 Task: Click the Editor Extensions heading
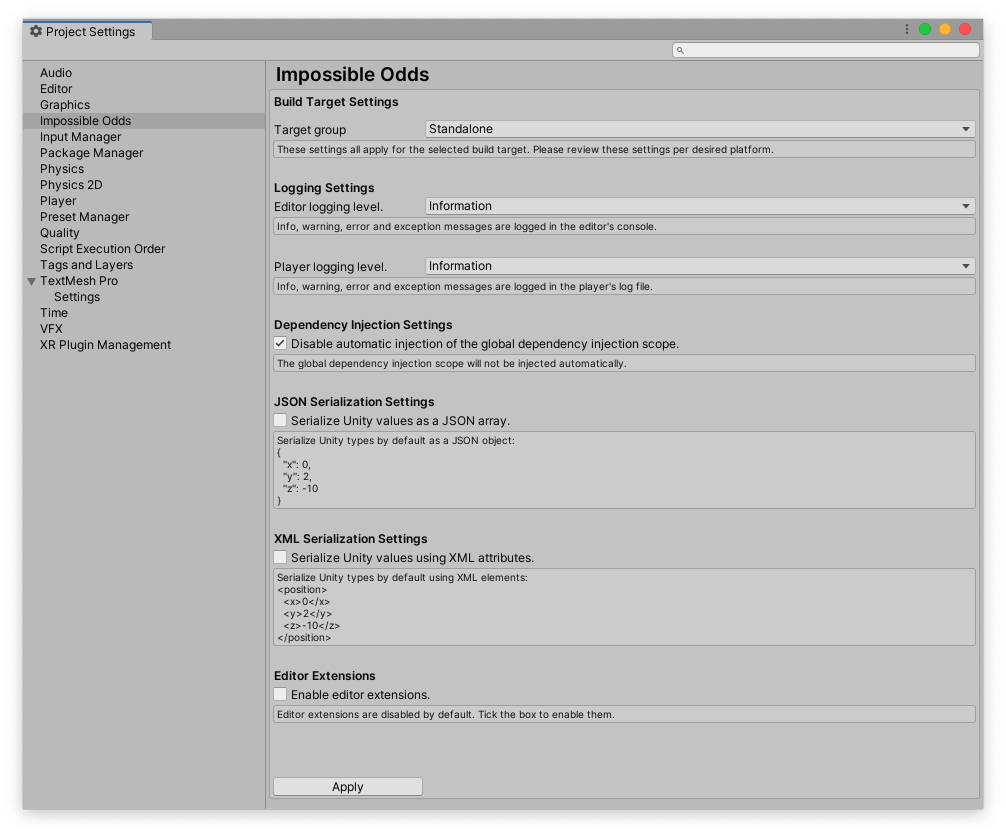click(x=325, y=676)
